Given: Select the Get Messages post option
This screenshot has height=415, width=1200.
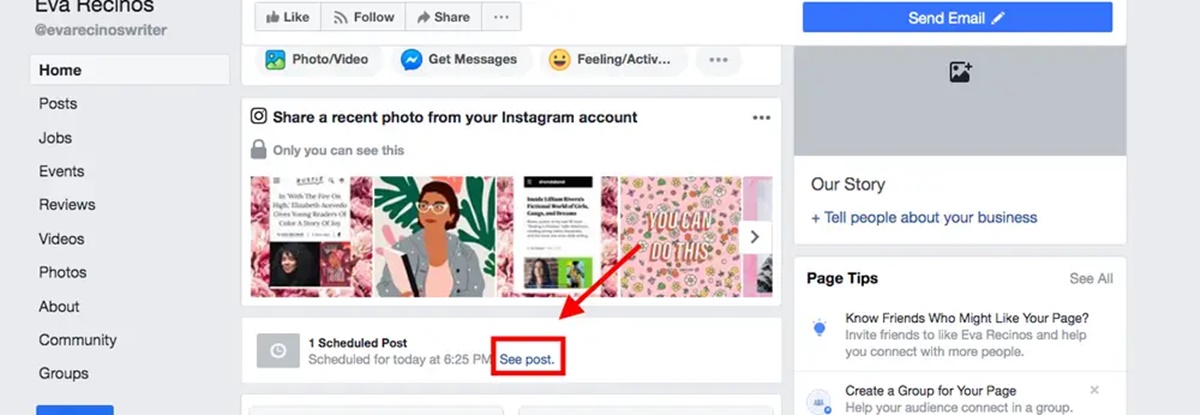Looking at the screenshot, I should [x=460, y=60].
